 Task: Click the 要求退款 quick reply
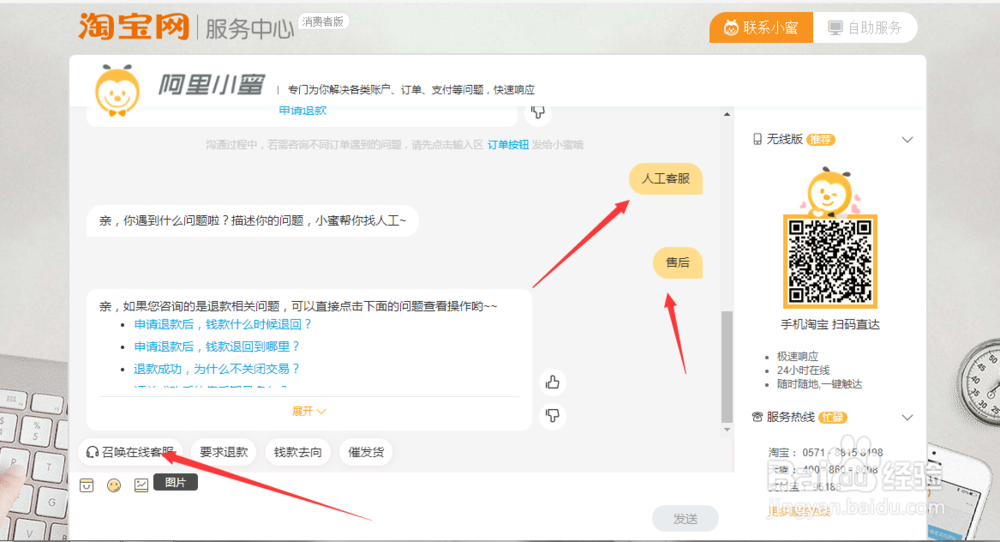[x=223, y=452]
